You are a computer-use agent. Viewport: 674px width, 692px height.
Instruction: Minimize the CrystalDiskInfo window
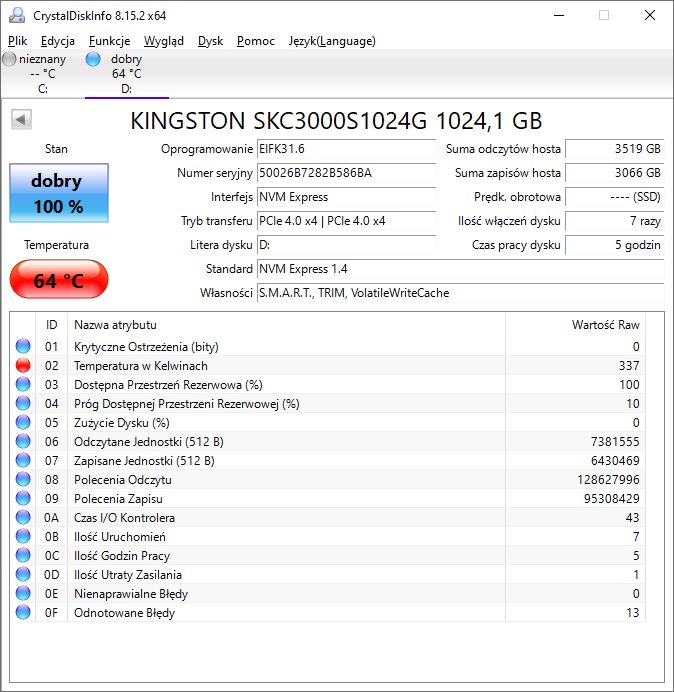pyautogui.click(x=559, y=15)
